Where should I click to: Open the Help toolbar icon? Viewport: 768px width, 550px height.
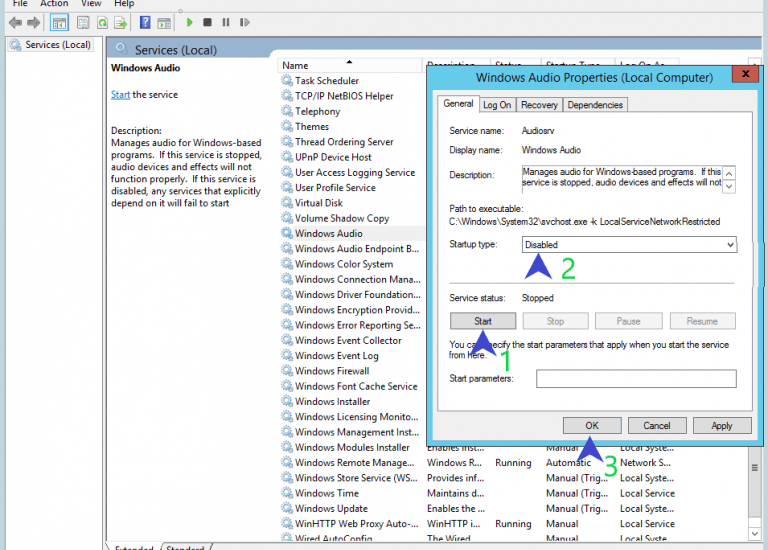coord(145,23)
